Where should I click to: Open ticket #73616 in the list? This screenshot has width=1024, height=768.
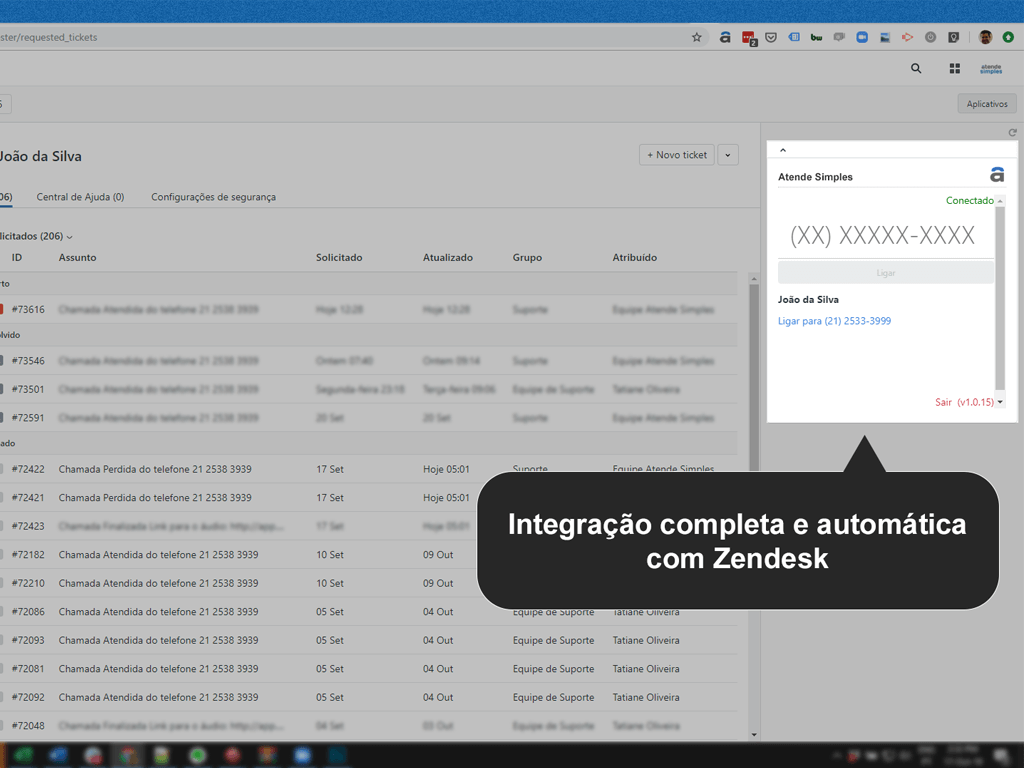(28, 310)
